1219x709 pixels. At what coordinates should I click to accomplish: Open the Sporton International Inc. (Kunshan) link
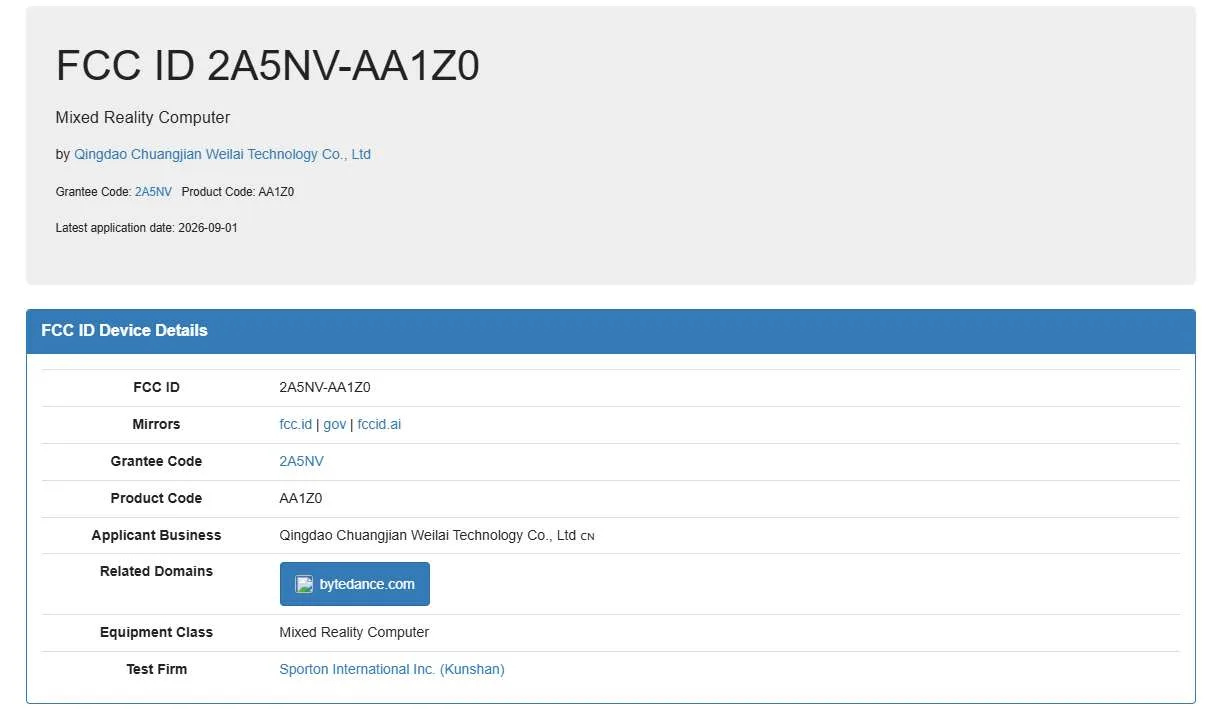(x=392, y=669)
